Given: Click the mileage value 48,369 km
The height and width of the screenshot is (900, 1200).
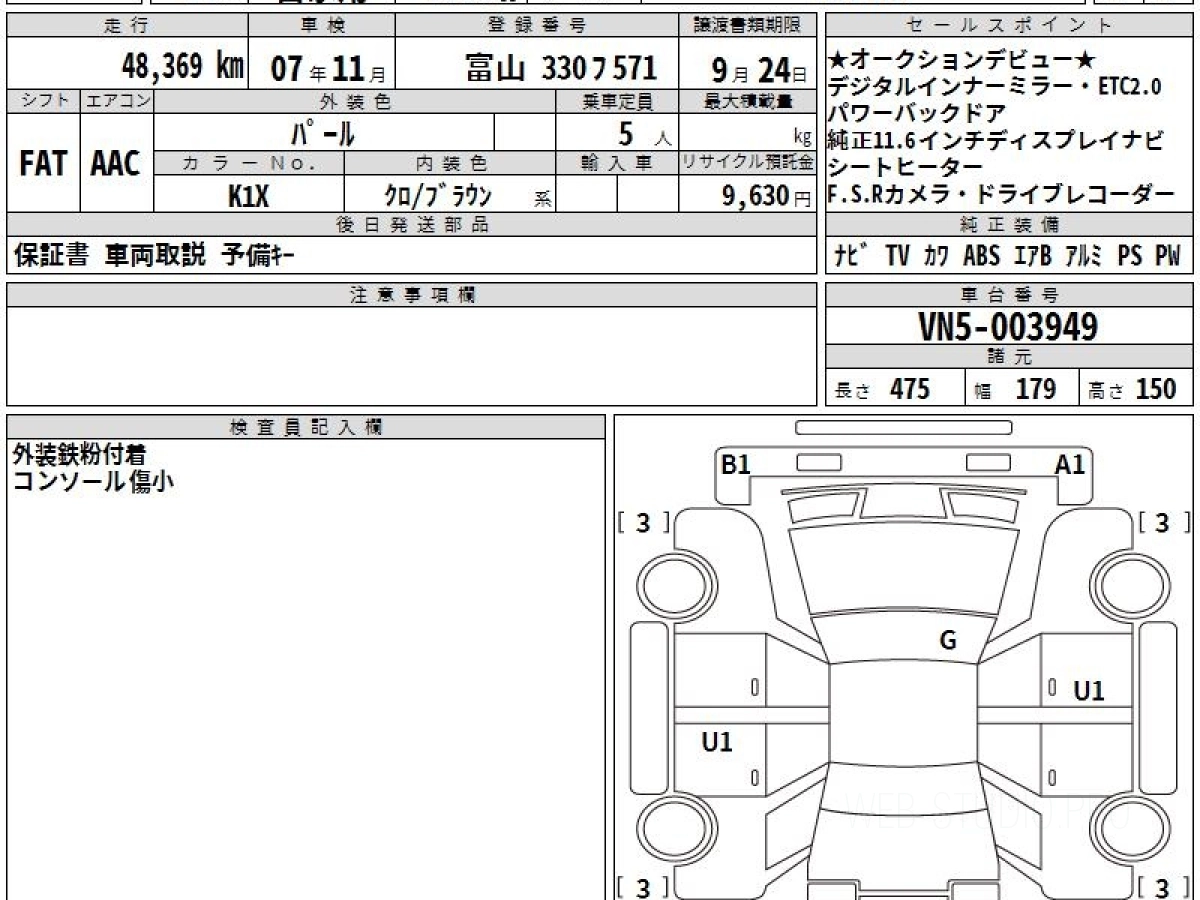Looking at the screenshot, I should 182,67.
